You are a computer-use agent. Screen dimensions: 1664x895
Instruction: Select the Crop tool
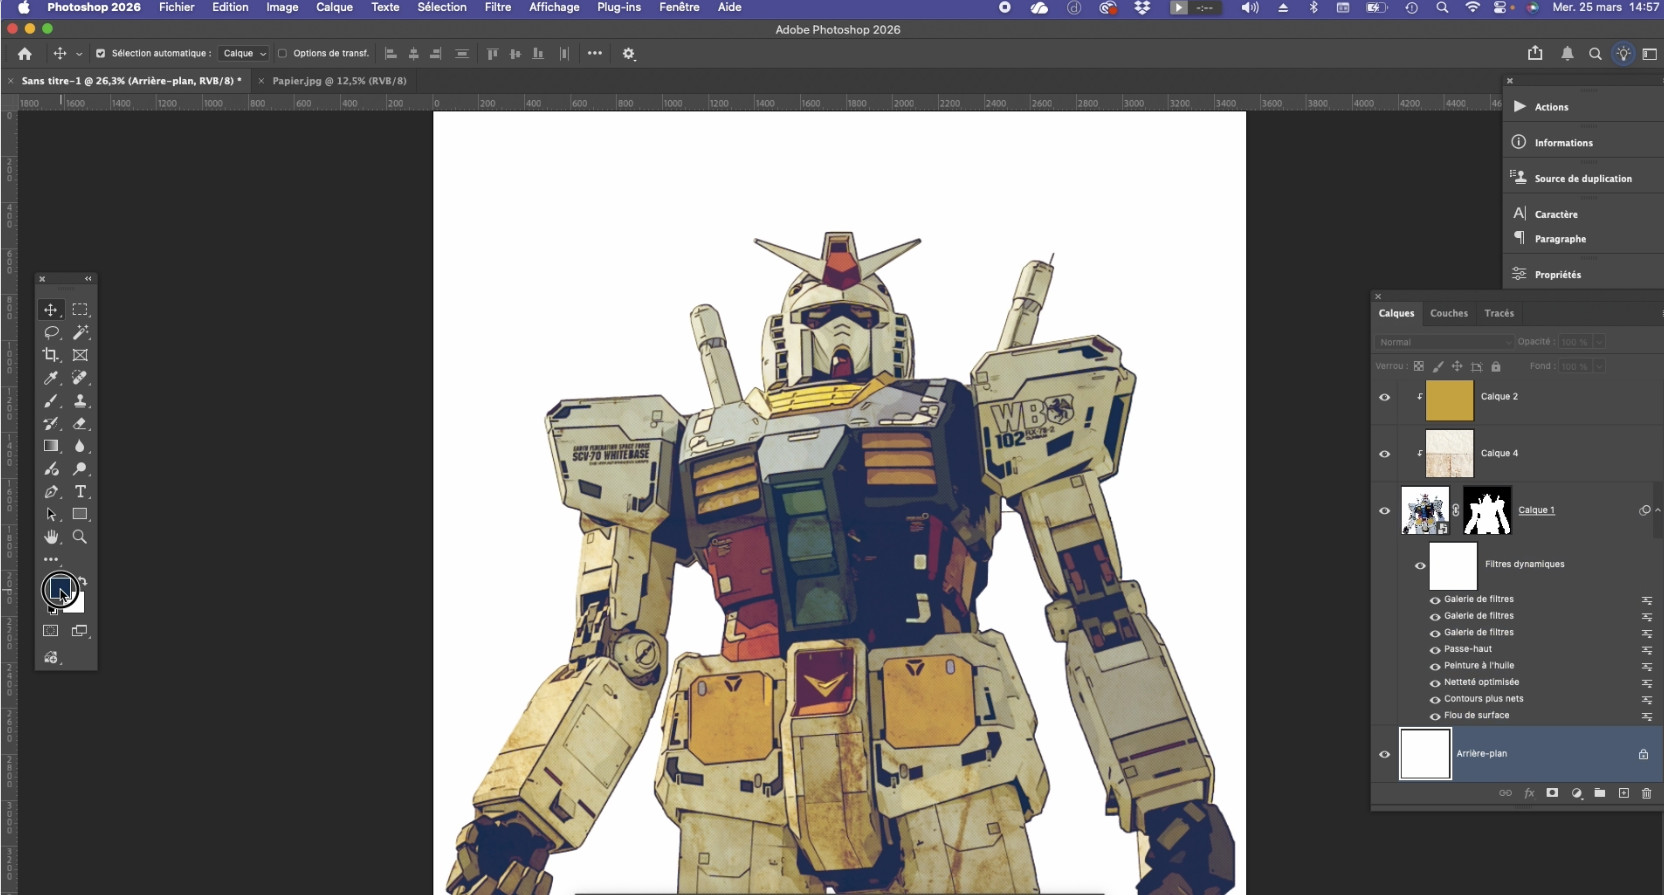[51, 355]
